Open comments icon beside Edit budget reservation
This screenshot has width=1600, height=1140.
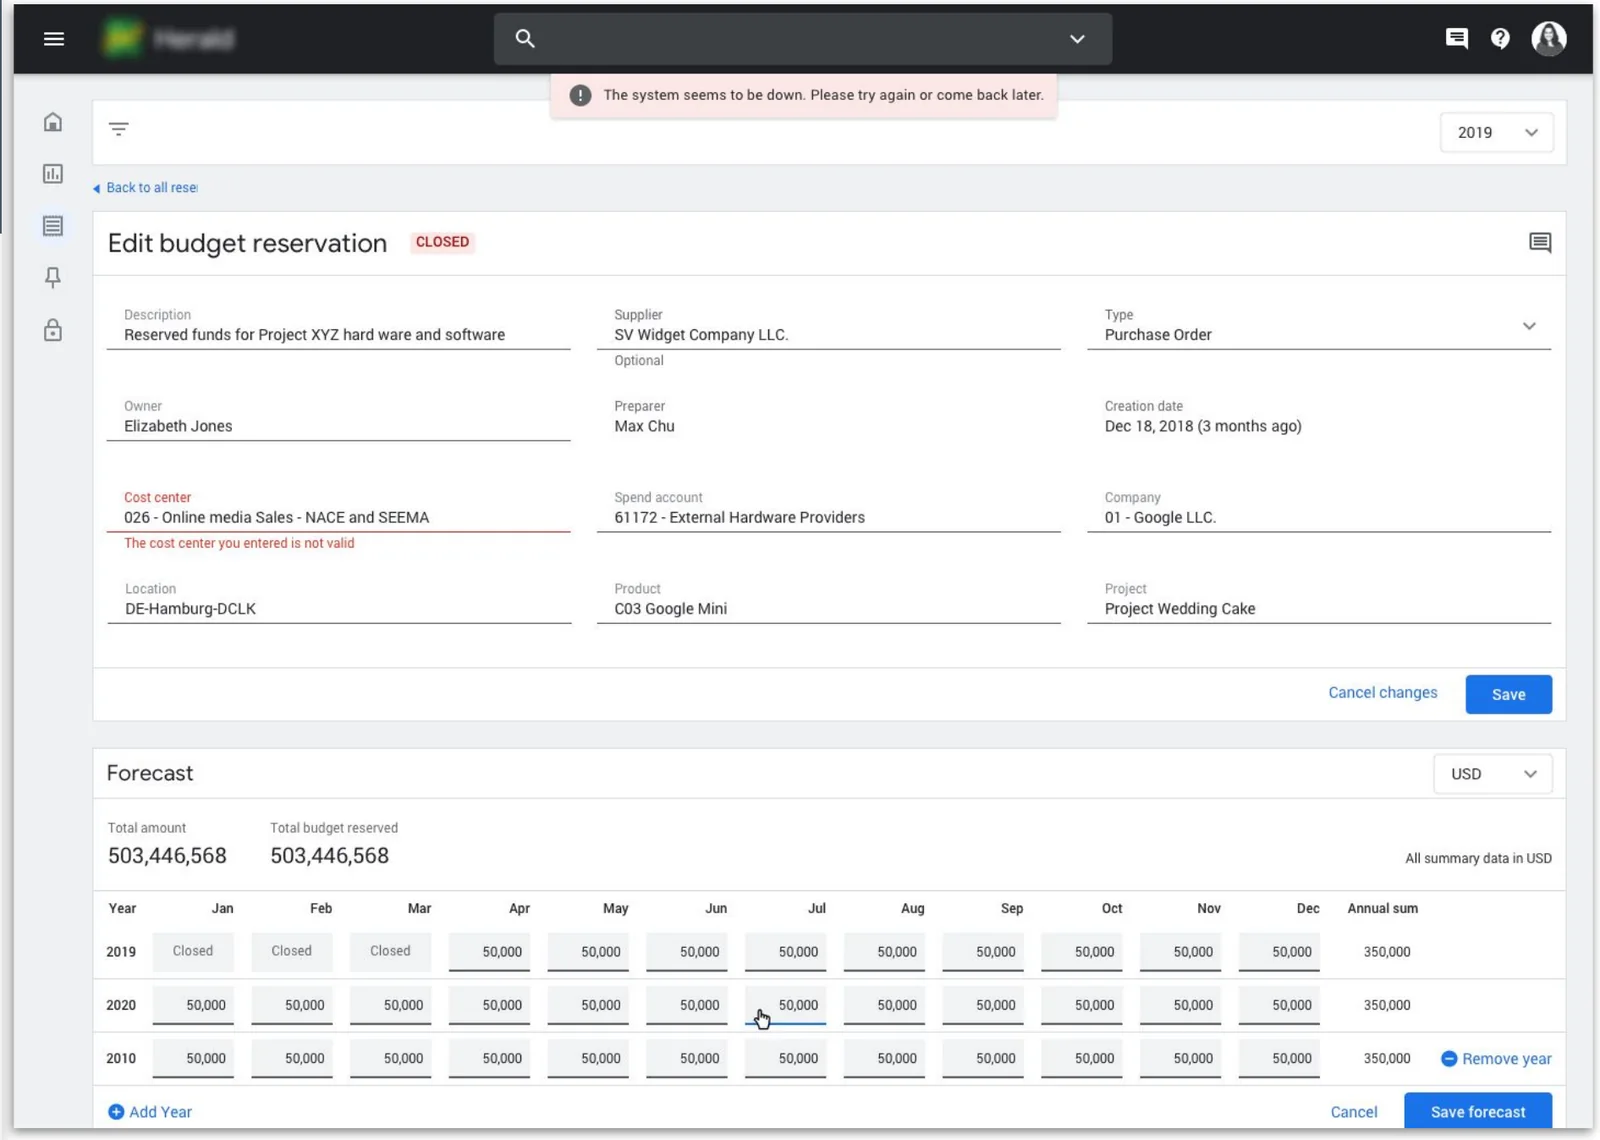coord(1540,243)
